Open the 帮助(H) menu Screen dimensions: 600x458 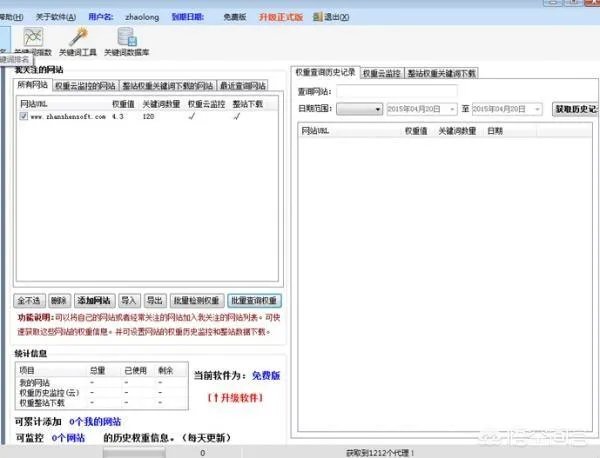click(11, 17)
